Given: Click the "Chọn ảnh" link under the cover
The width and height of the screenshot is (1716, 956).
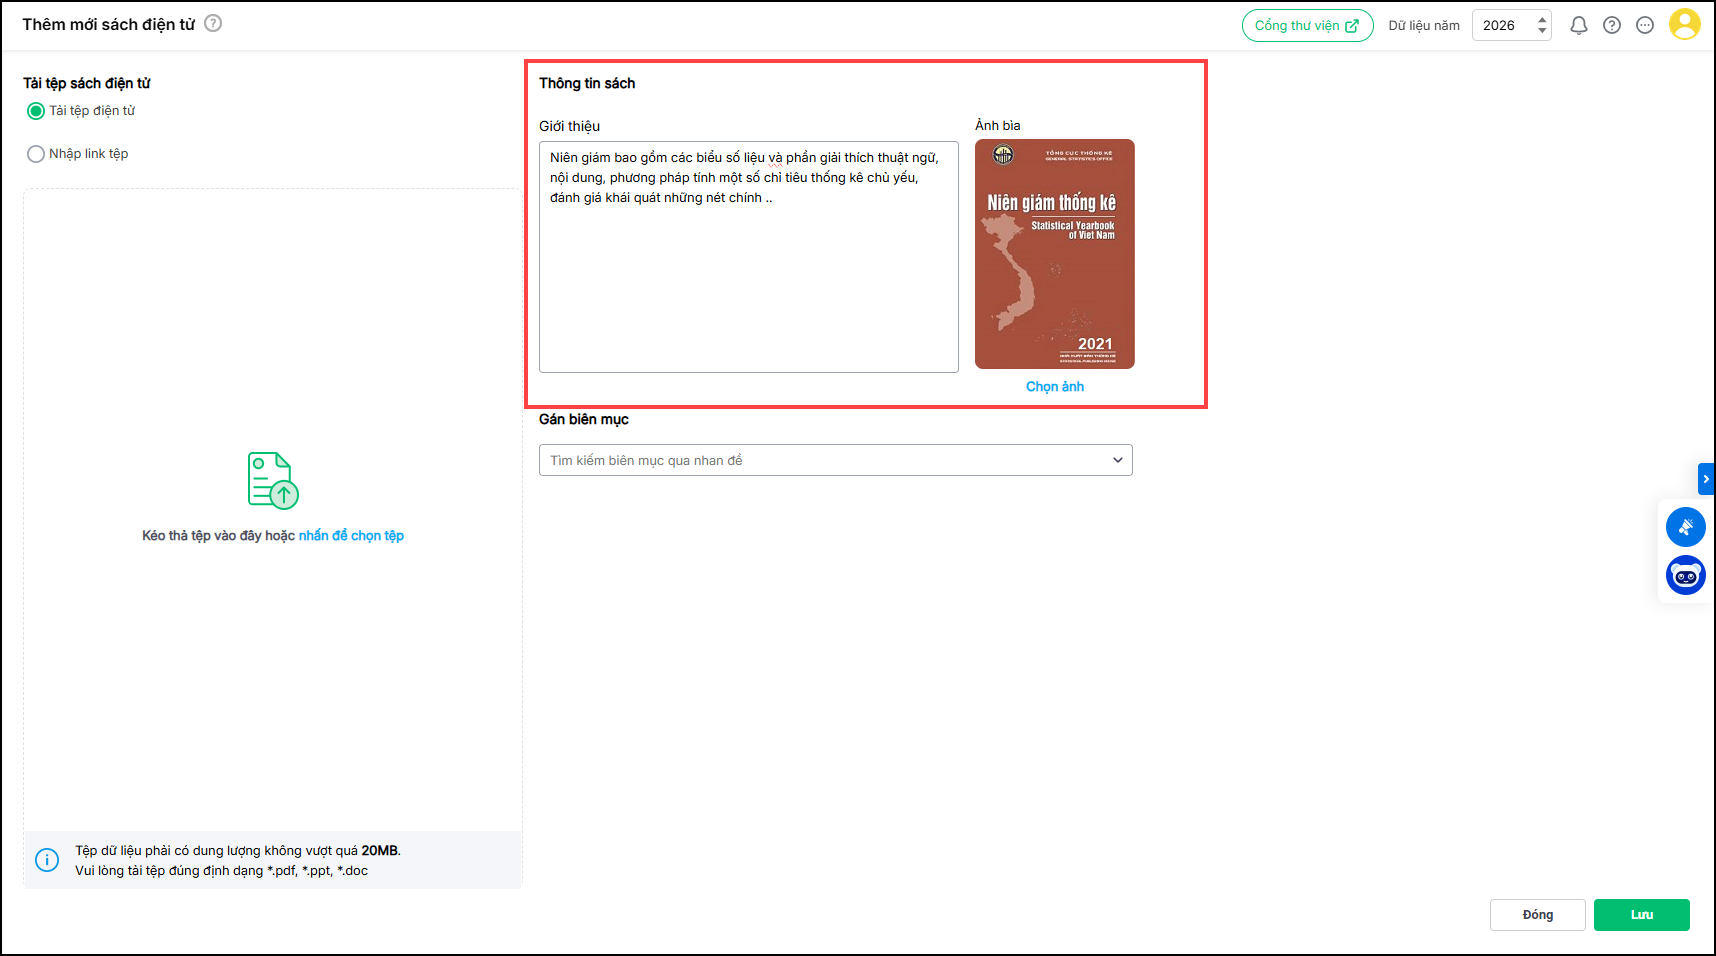Looking at the screenshot, I should coord(1054,387).
